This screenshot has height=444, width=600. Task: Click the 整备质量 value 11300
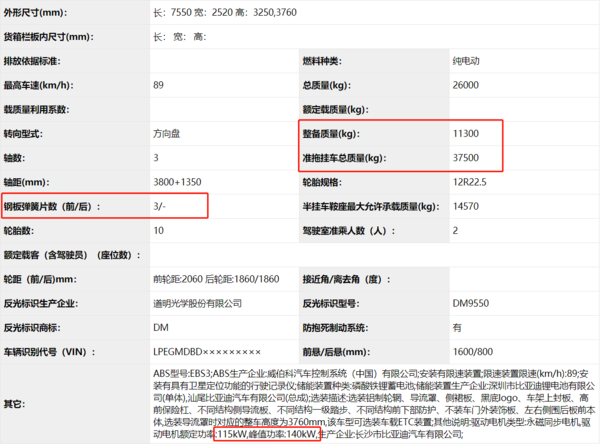(467, 134)
